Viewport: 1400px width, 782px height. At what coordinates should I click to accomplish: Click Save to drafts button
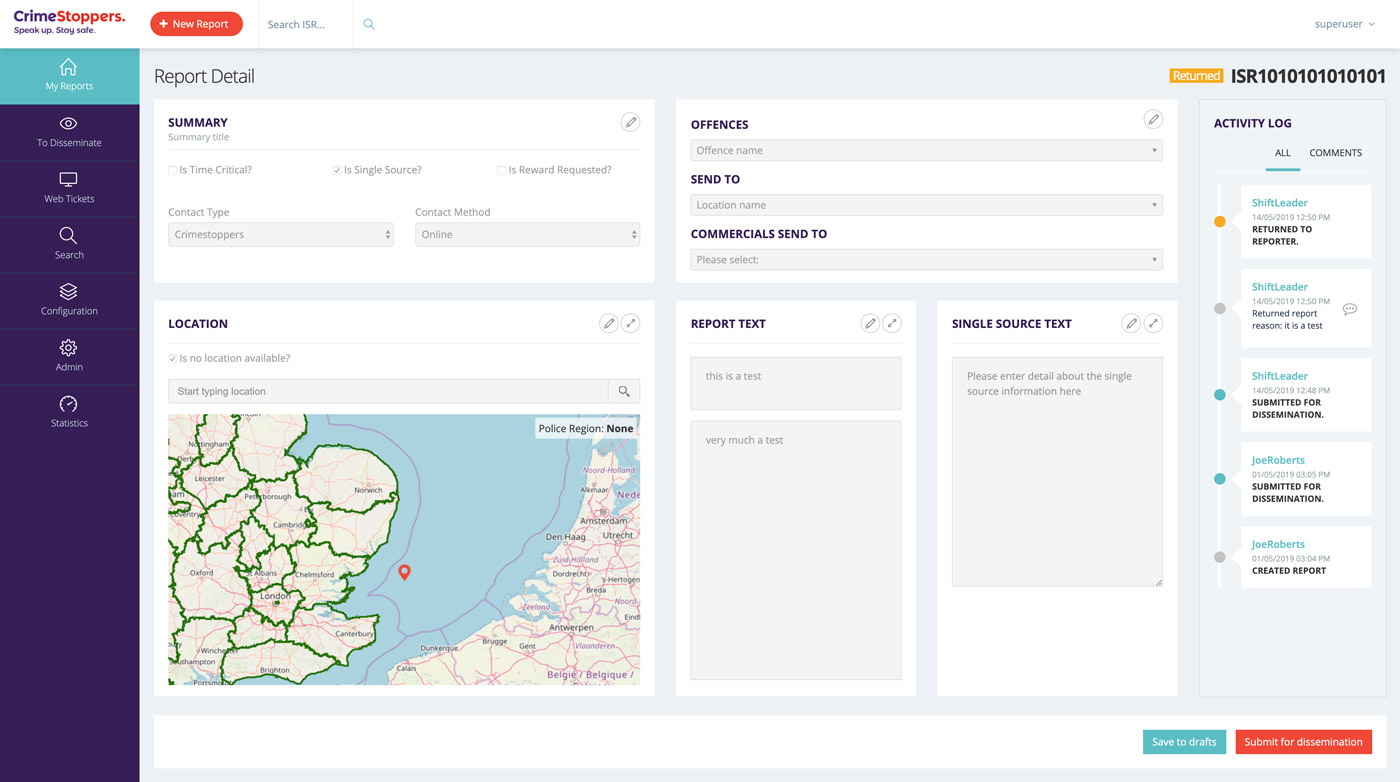[x=1184, y=742]
